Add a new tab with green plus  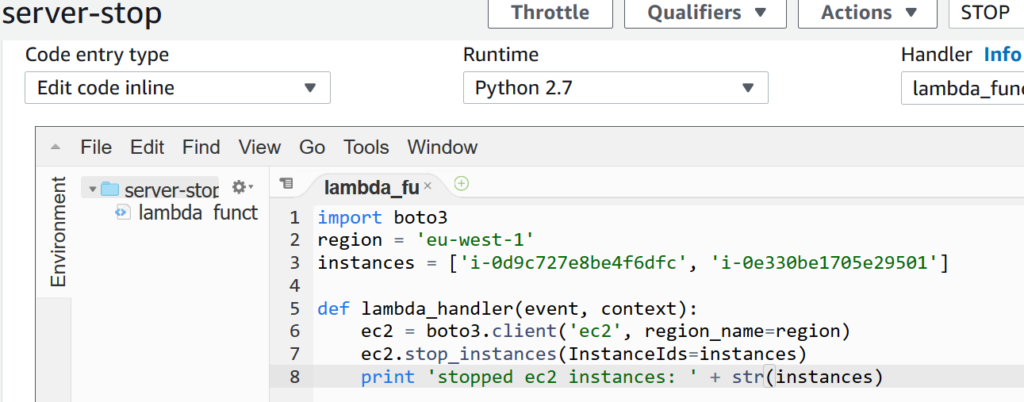tap(461, 184)
